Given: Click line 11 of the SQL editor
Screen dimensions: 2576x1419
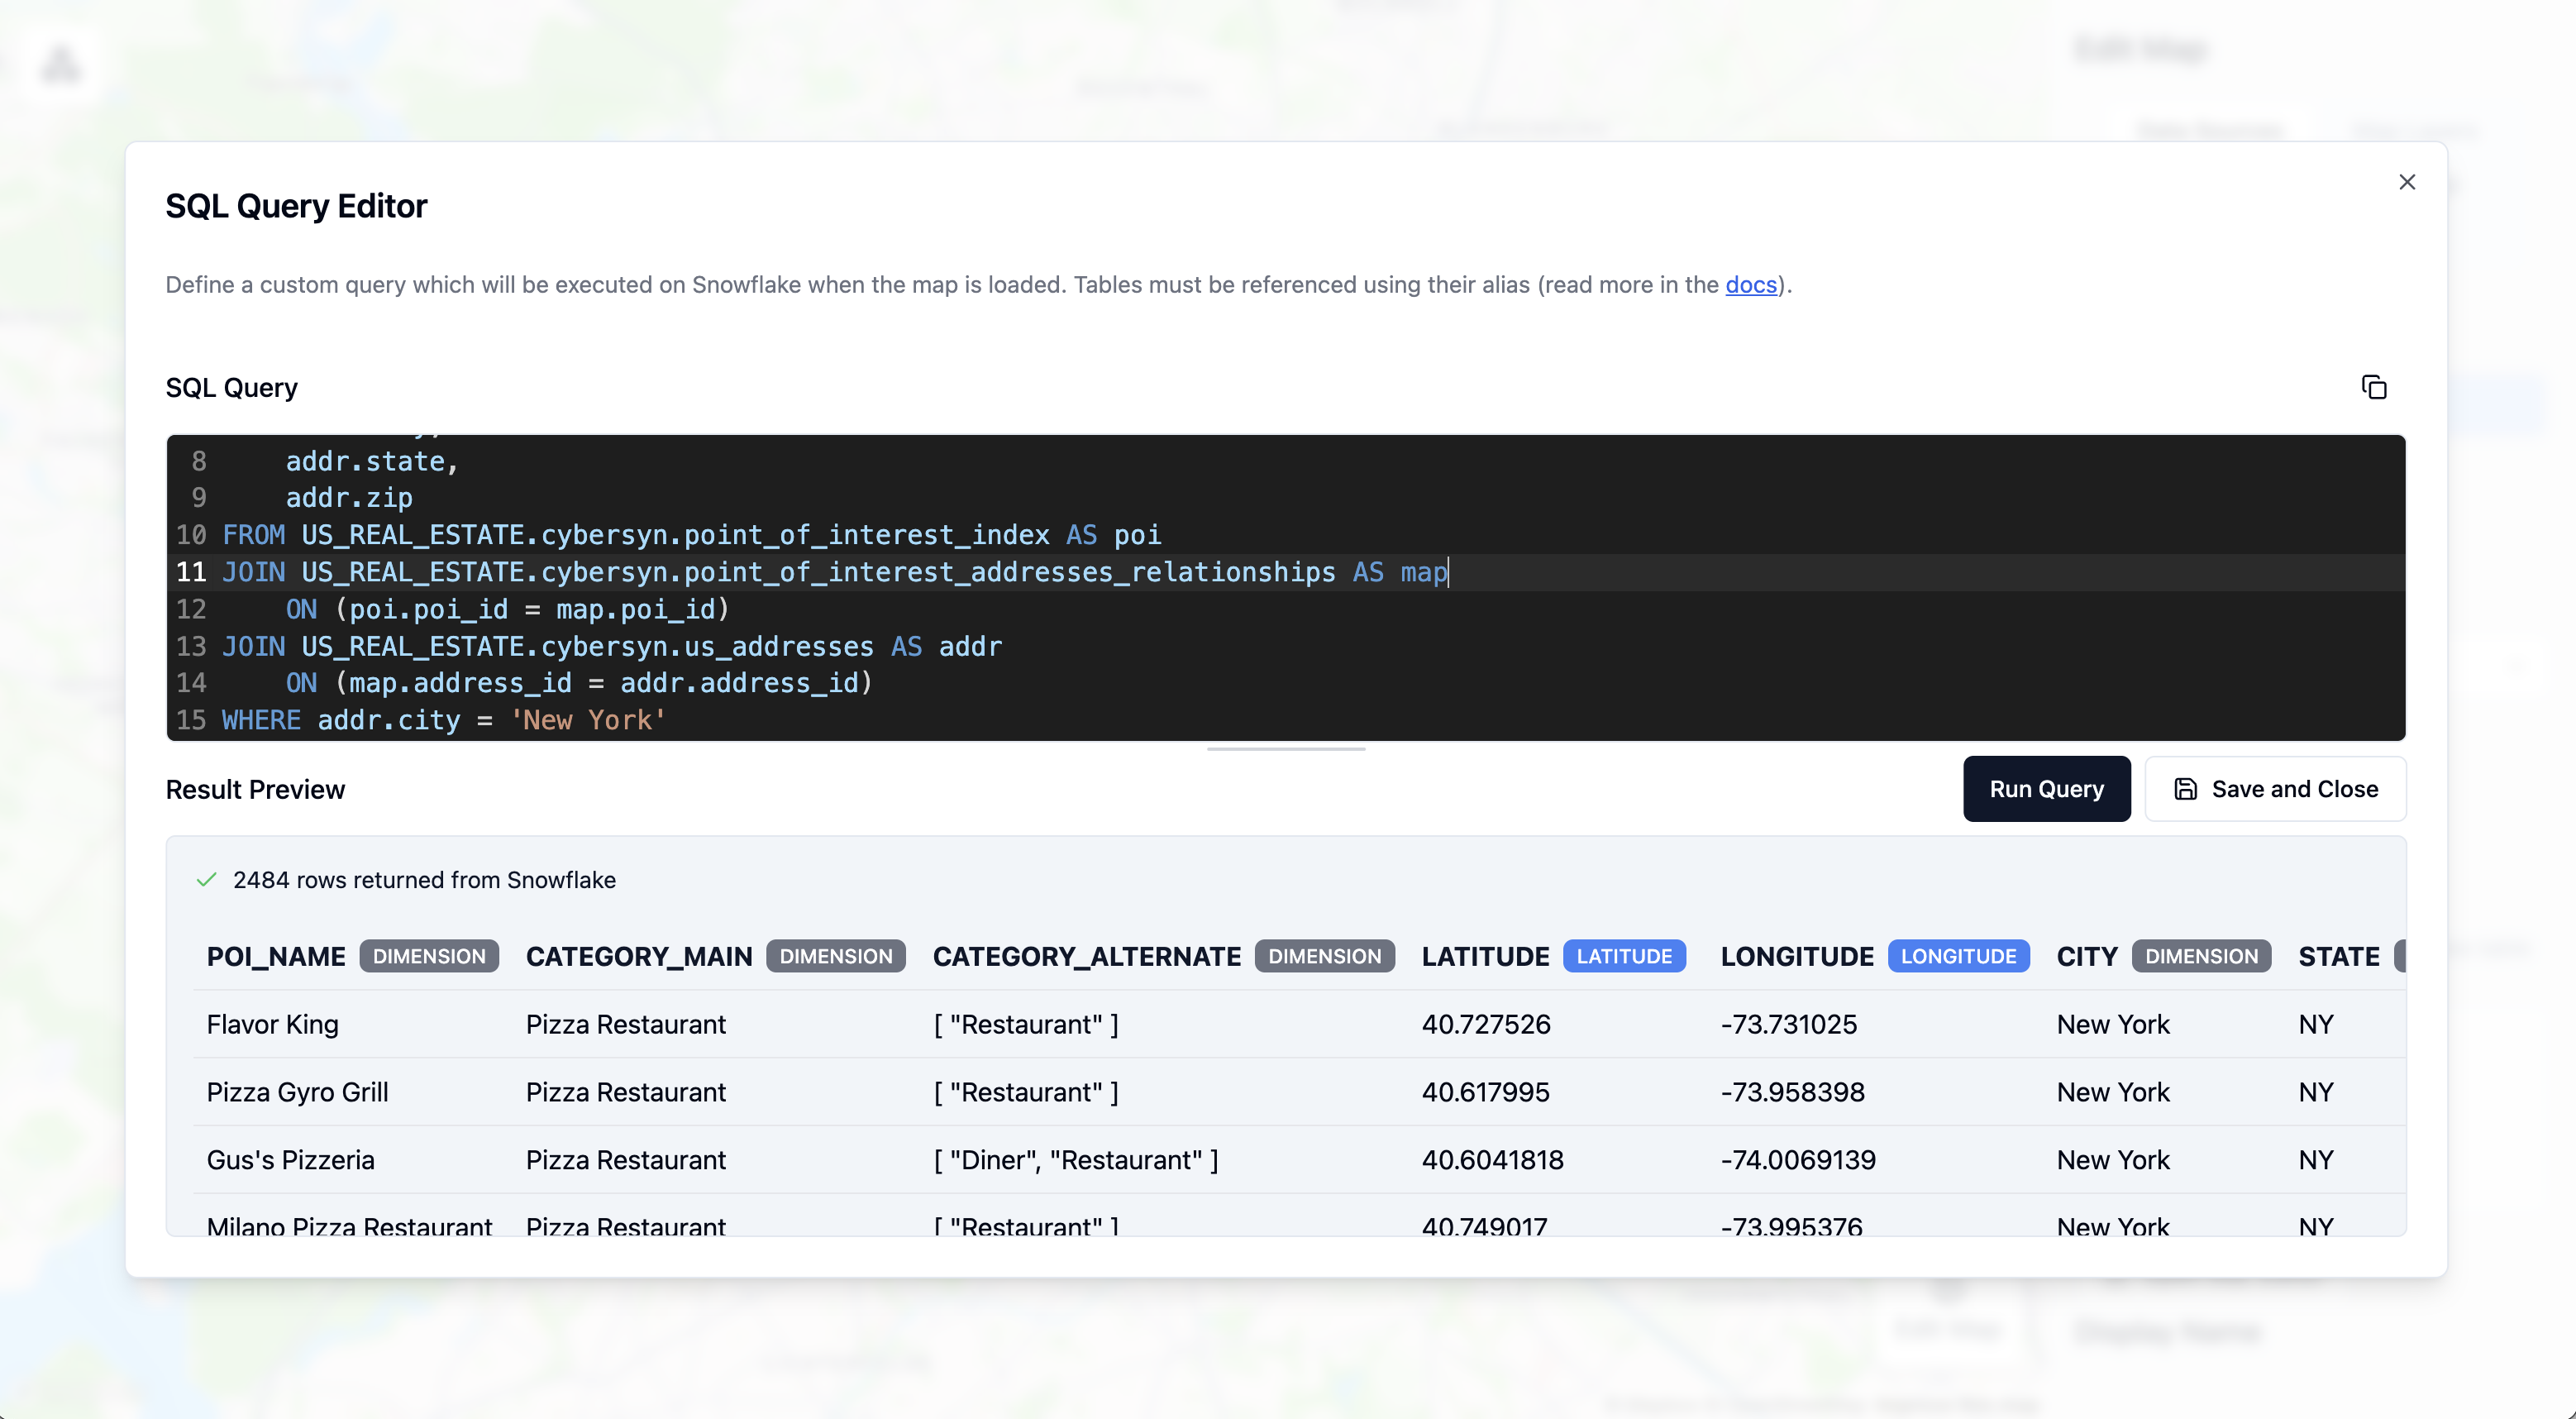Looking at the screenshot, I should (1286, 572).
